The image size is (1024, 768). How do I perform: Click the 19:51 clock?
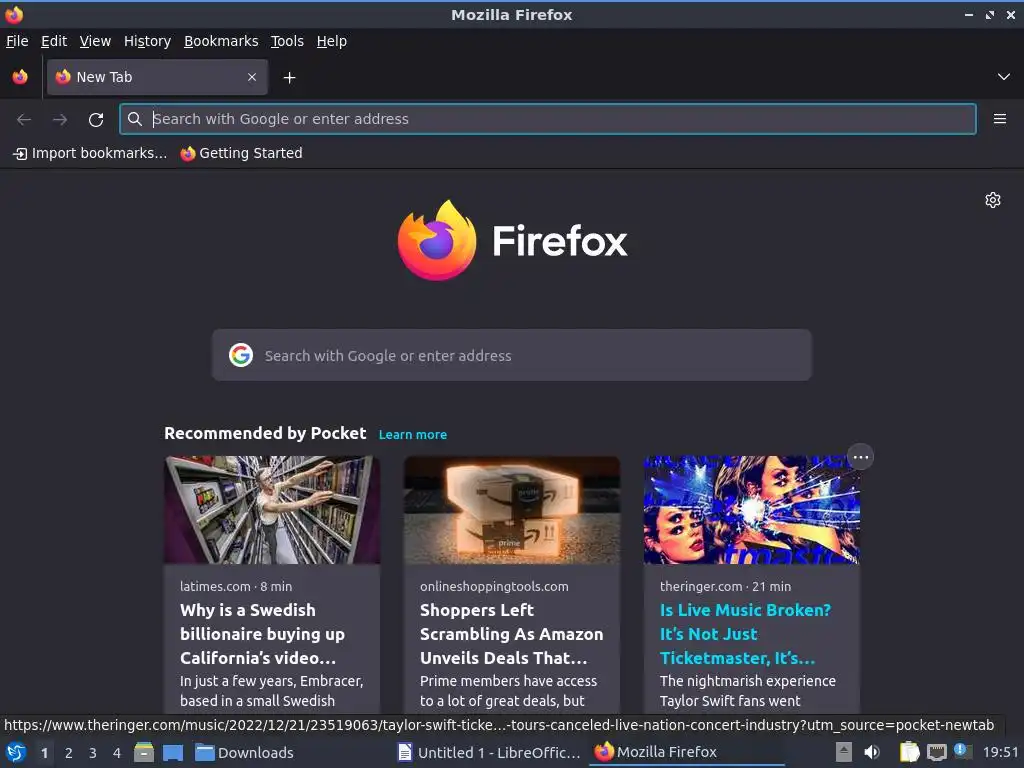[1000, 752]
